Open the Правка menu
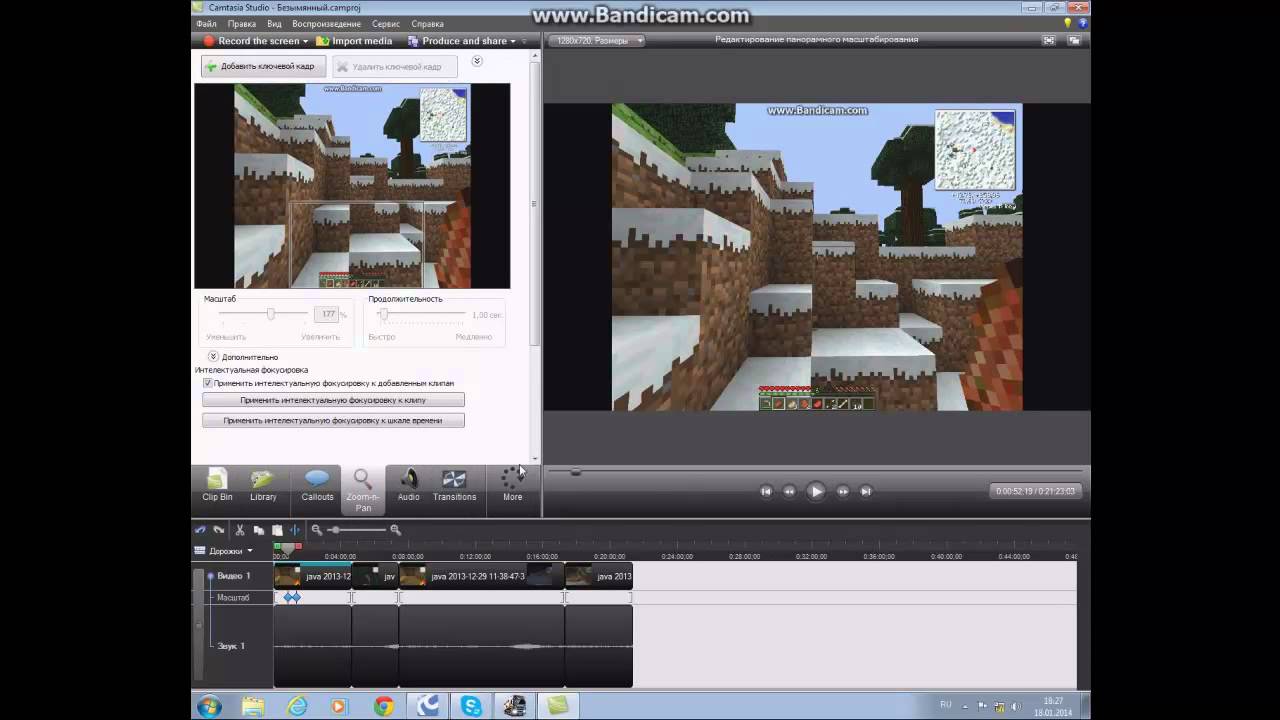 (241, 24)
